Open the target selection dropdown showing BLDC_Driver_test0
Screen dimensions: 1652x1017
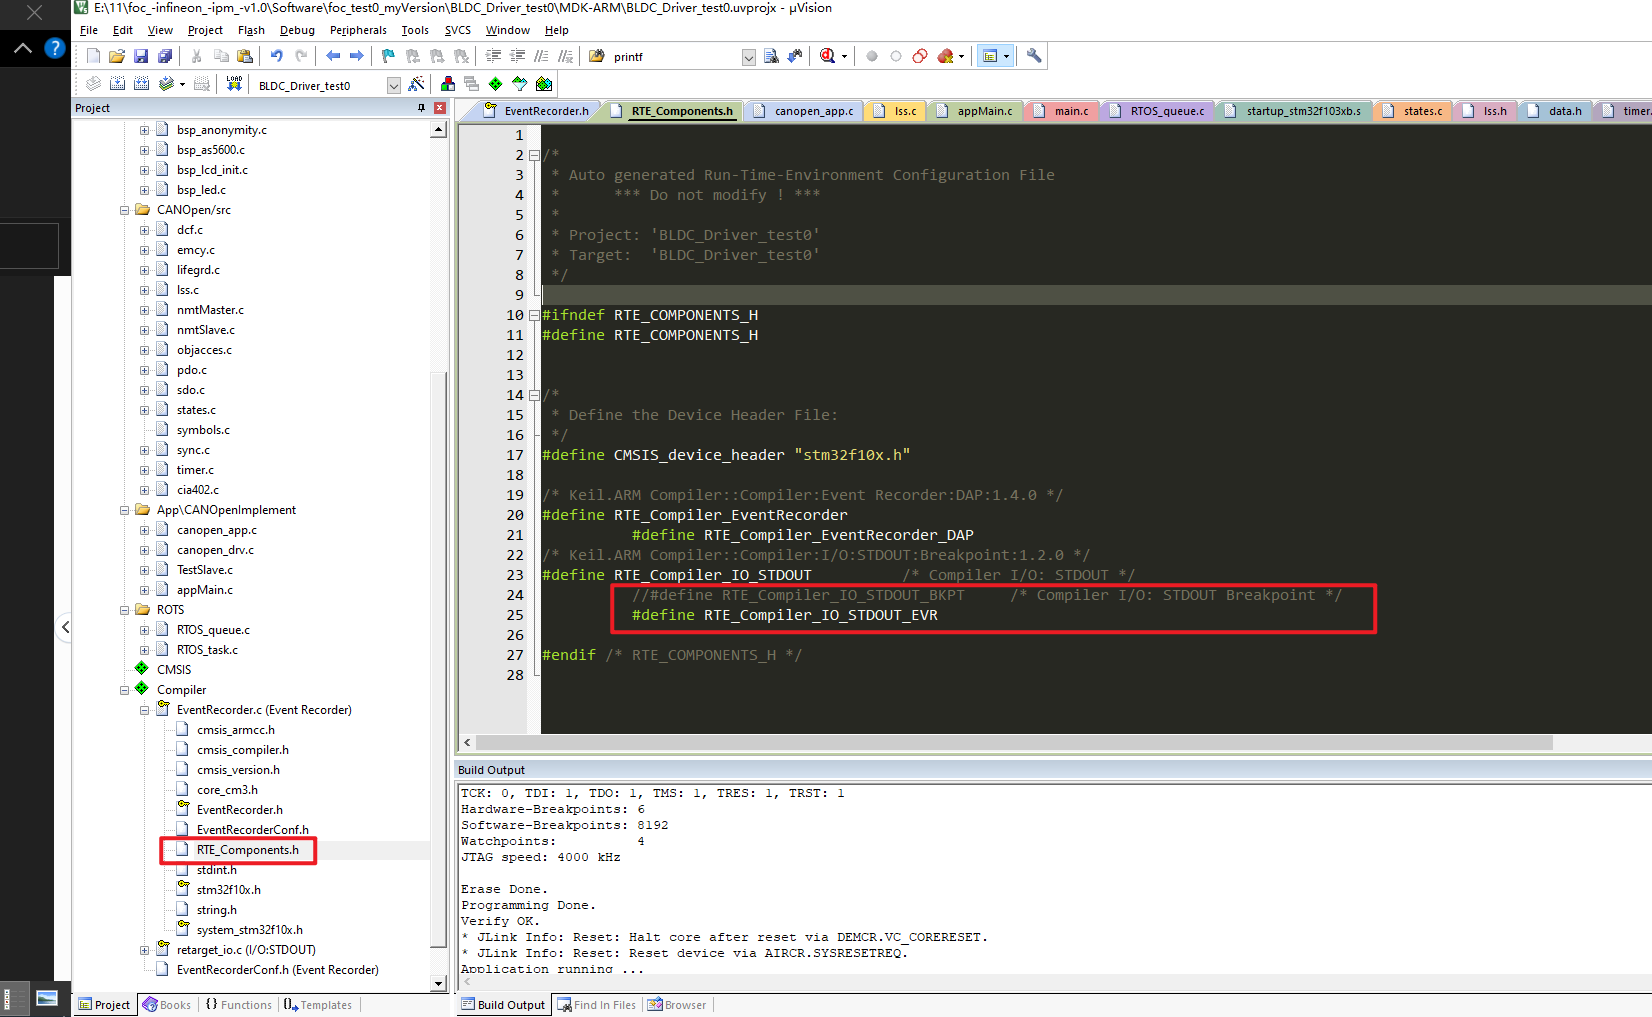[x=394, y=85]
